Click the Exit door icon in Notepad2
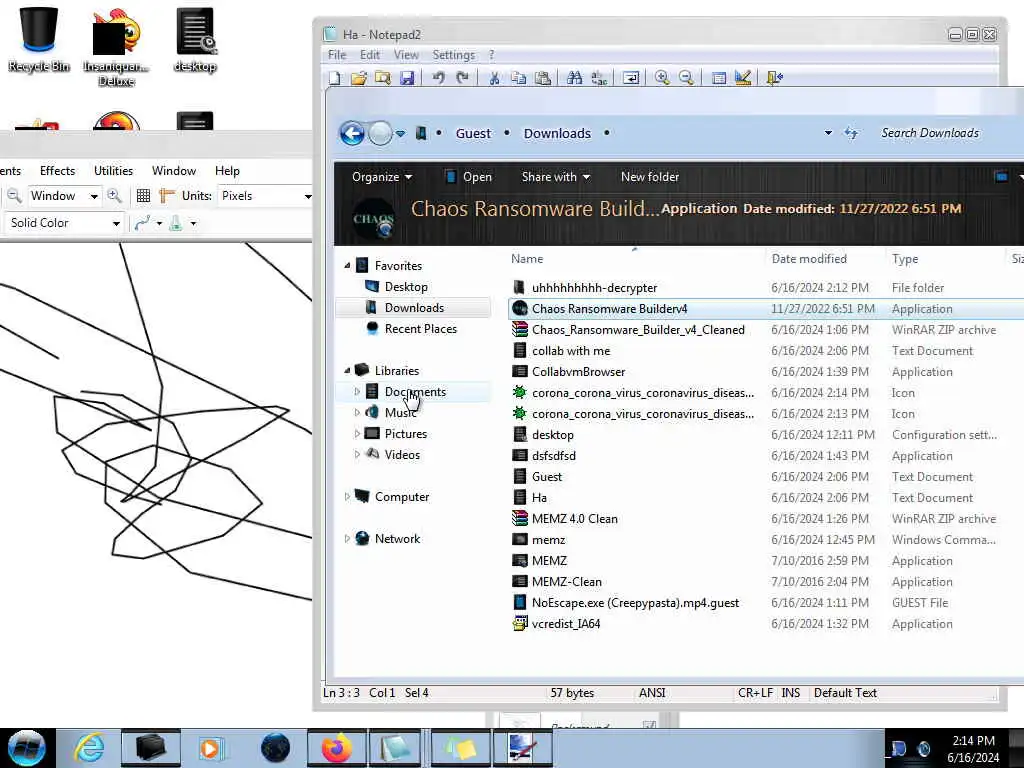The width and height of the screenshot is (1024, 768). 775,78
